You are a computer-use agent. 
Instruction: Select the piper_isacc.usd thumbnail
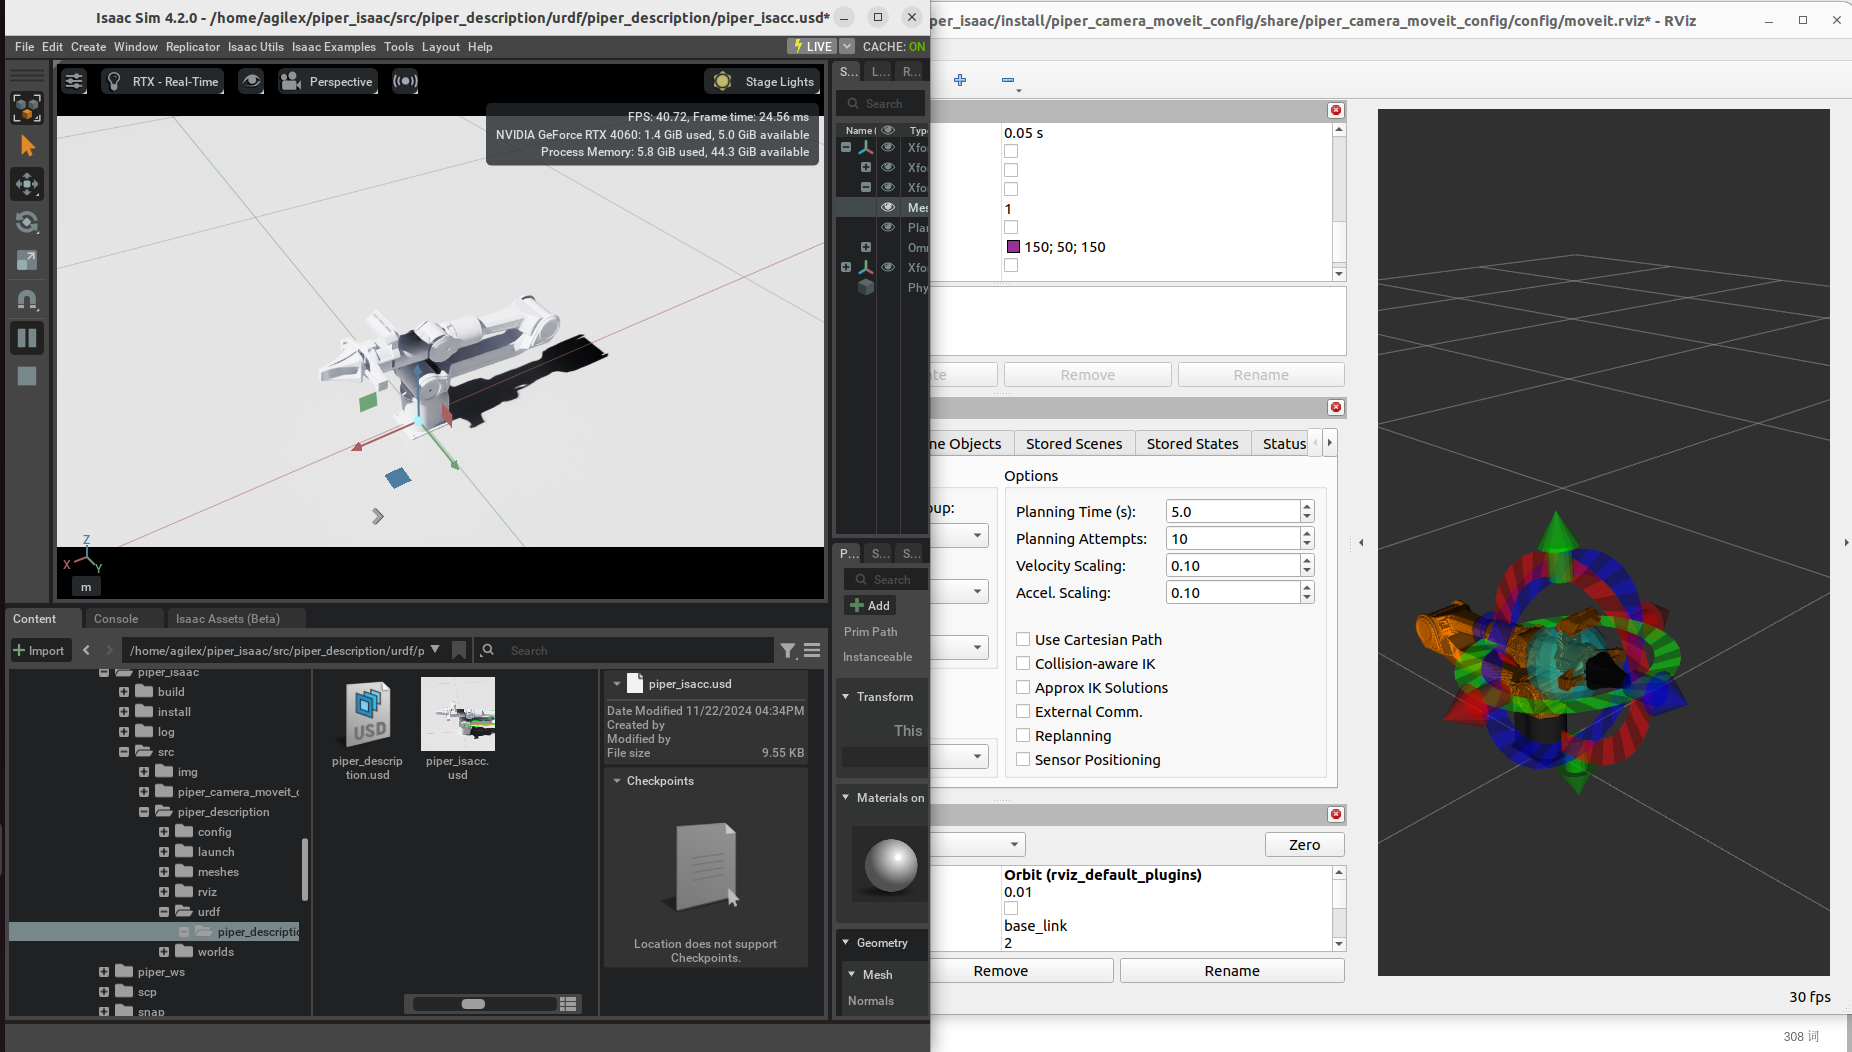coord(458,714)
